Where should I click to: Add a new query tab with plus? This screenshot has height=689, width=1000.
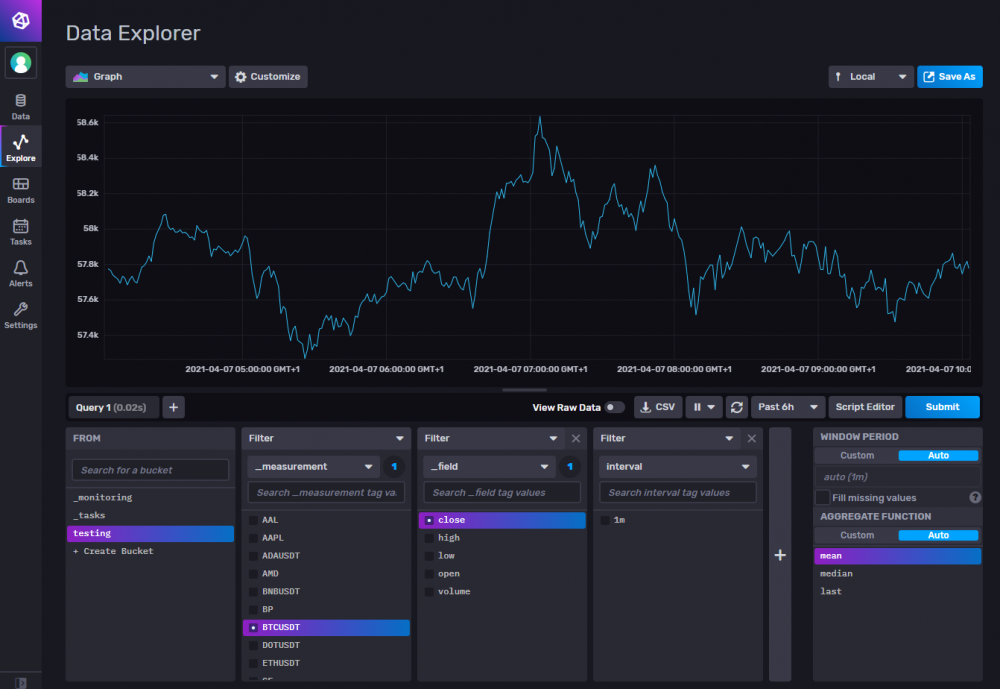tap(173, 407)
